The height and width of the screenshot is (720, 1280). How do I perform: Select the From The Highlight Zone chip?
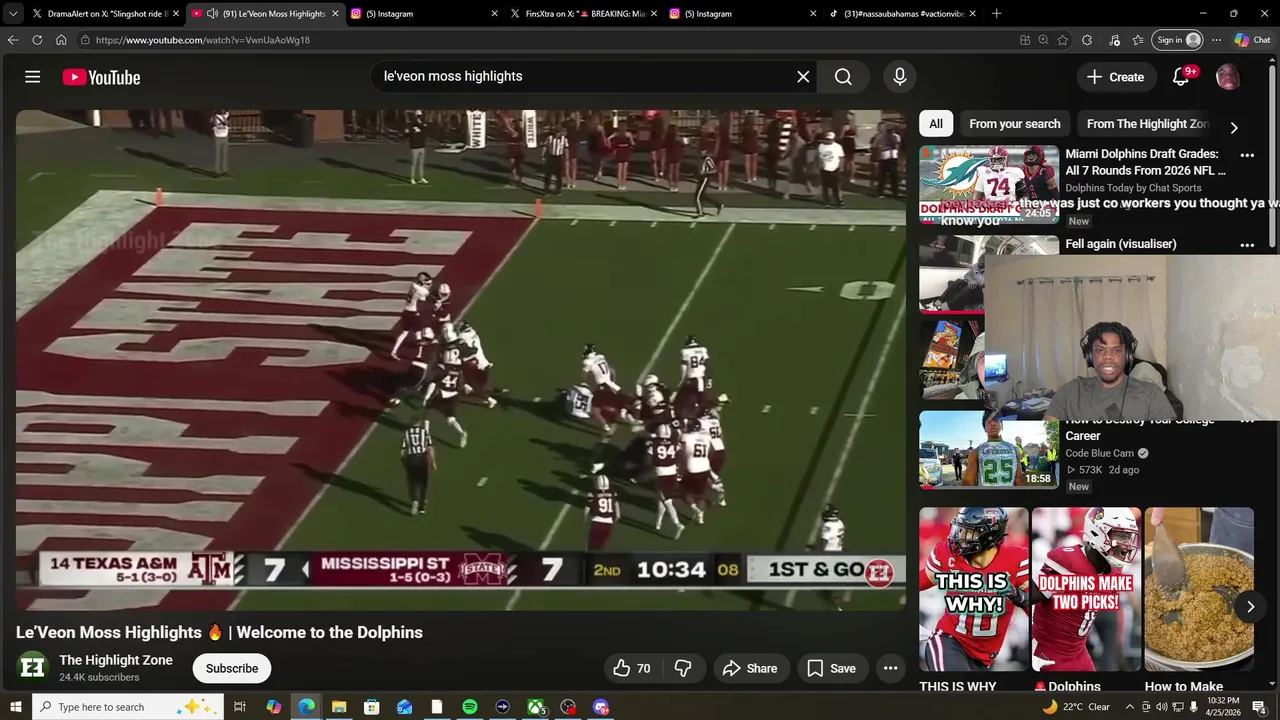pos(1148,124)
